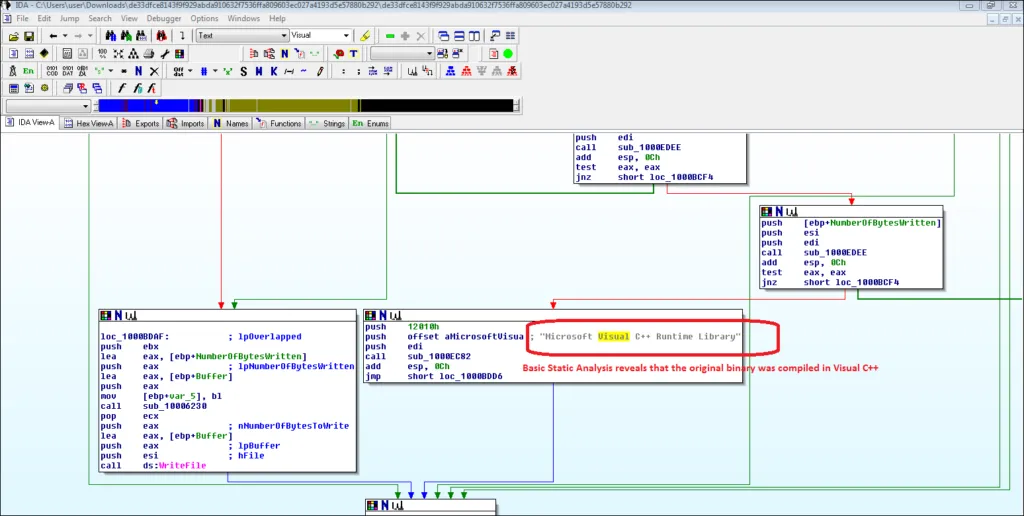This screenshot has height=516, width=1024.
Task: Open the string-type 's' dropdown arrow
Action: (x=111, y=71)
